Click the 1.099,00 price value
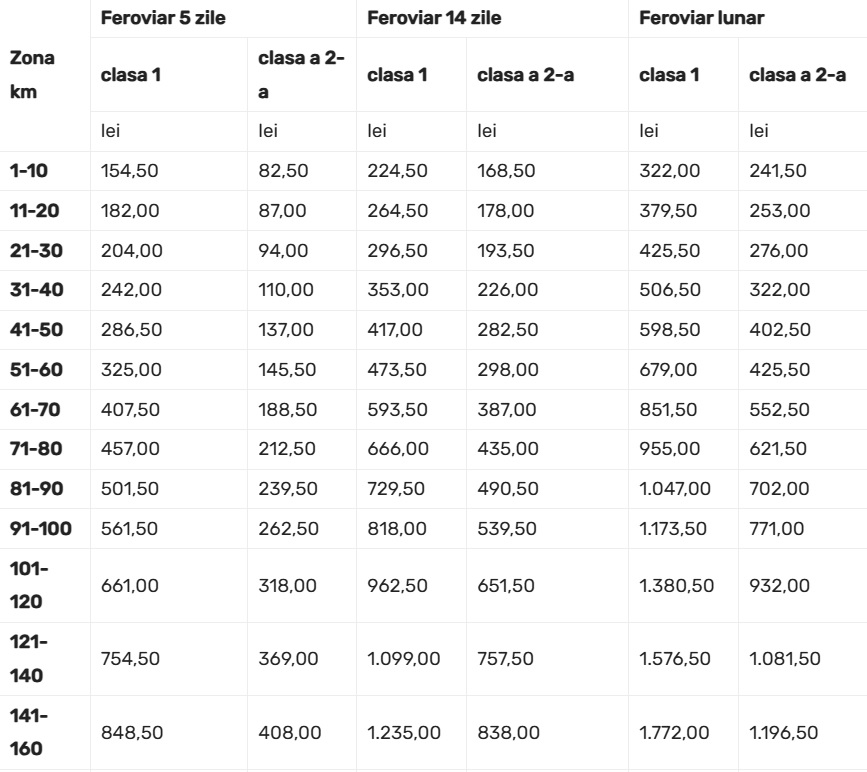The height and width of the screenshot is (772, 867). coord(405,659)
